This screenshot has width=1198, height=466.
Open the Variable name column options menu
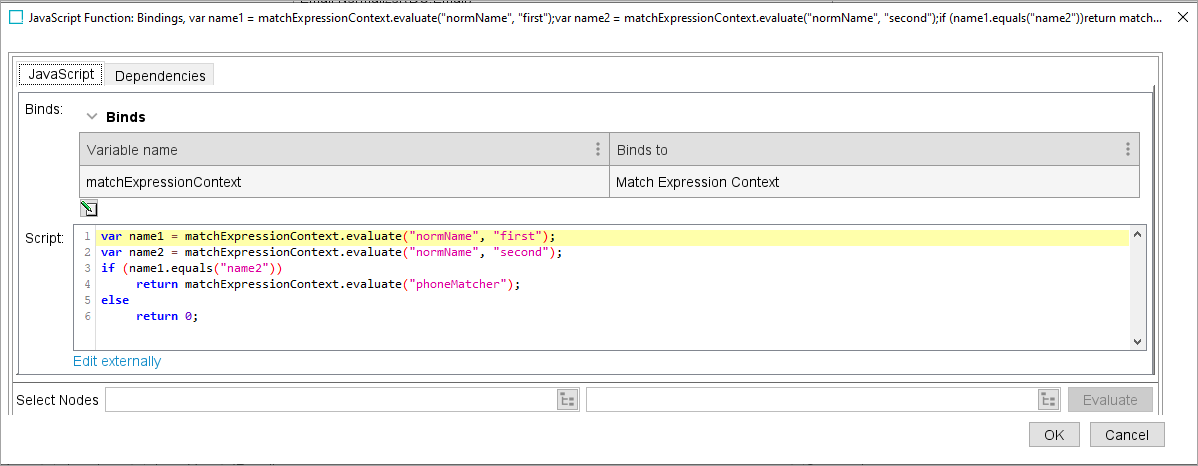(598, 150)
